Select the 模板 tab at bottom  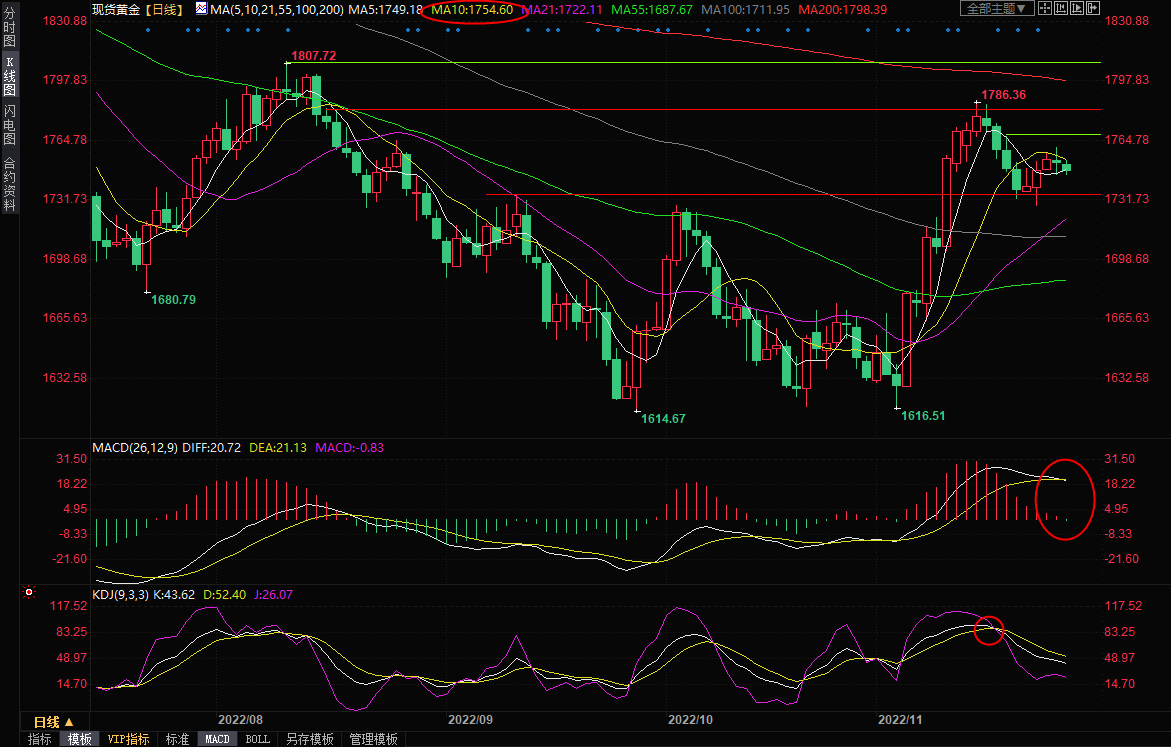coord(80,739)
